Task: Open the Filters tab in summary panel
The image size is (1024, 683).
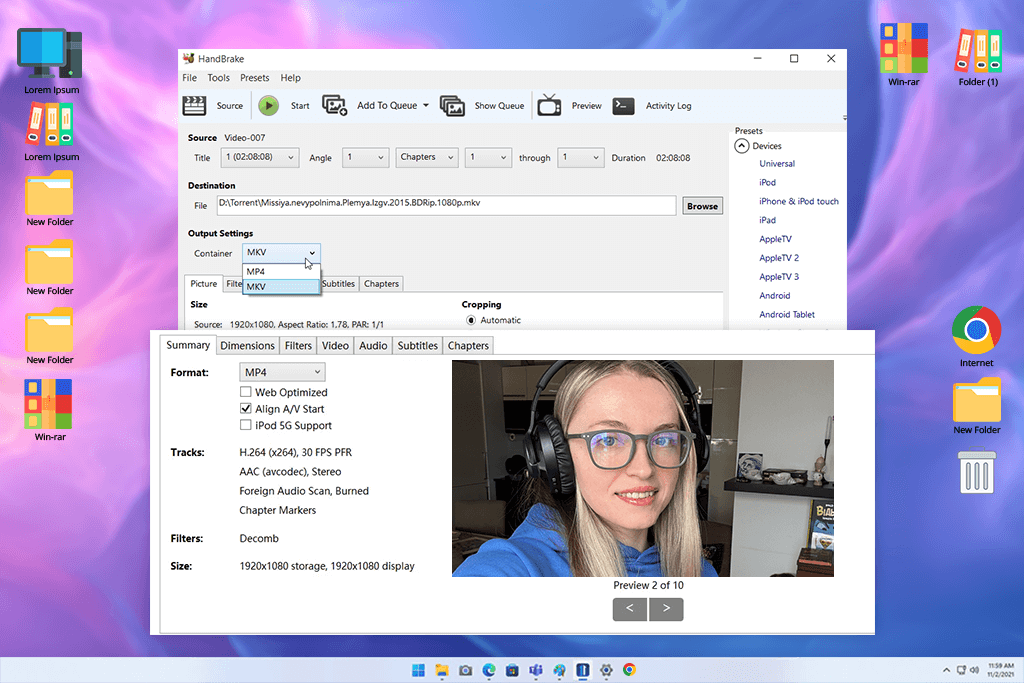Action: (298, 345)
